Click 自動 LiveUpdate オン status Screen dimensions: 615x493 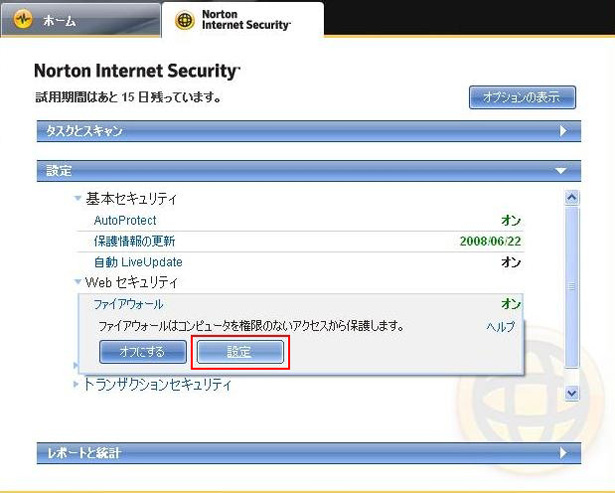click(x=511, y=262)
